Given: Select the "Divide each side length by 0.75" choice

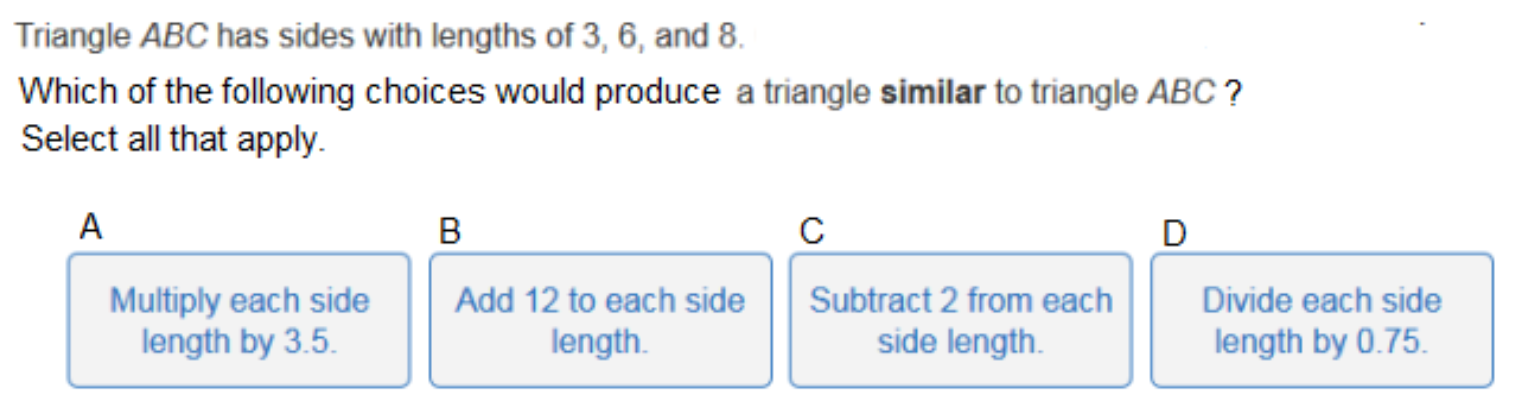Looking at the screenshot, I should point(1321,320).
